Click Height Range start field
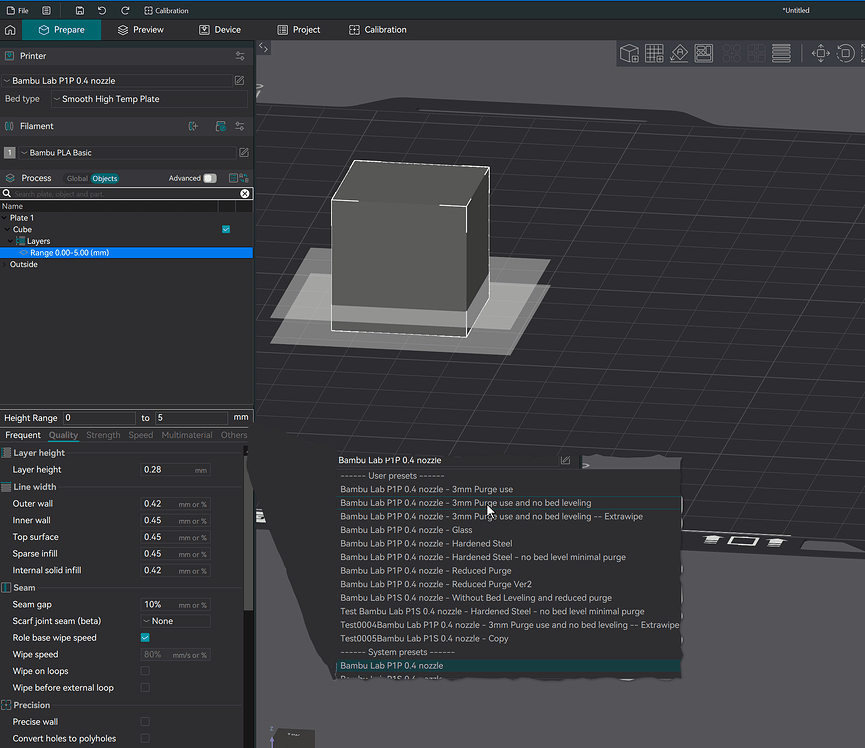This screenshot has width=865, height=748. coord(99,418)
